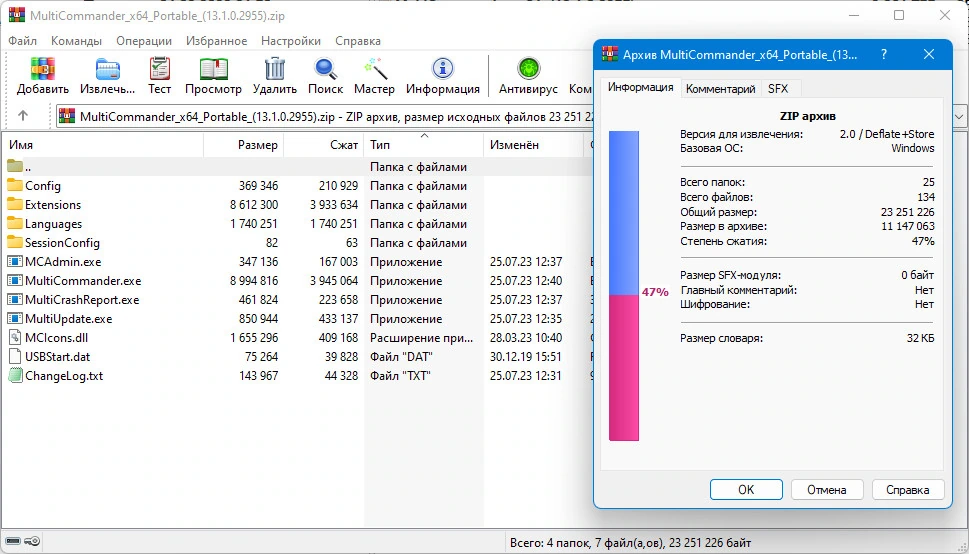Screen dimensions: 969x554
Task: Expand the address bar path dropdown
Action: (x=960, y=116)
